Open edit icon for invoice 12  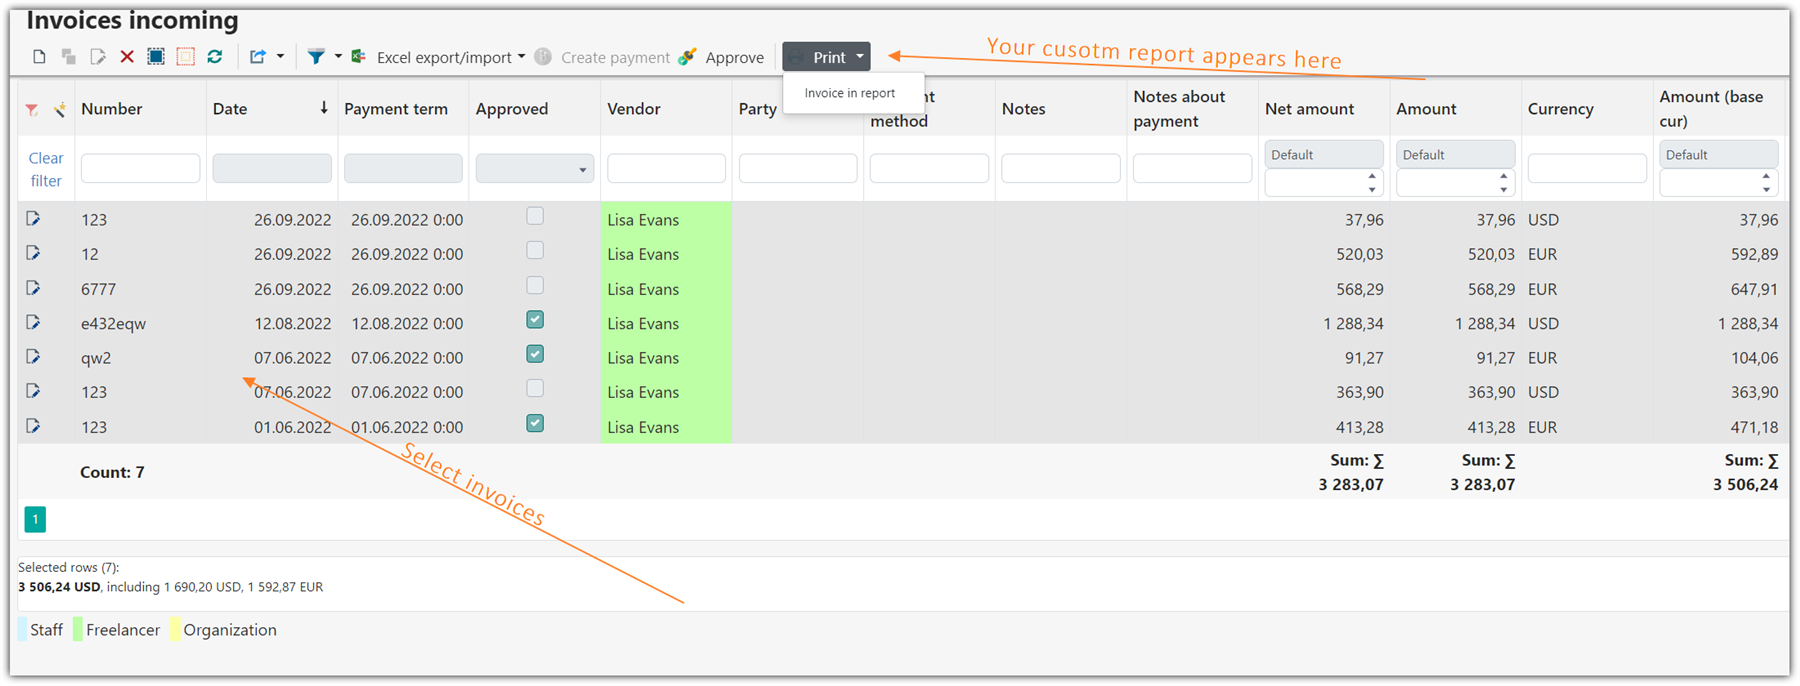click(33, 253)
